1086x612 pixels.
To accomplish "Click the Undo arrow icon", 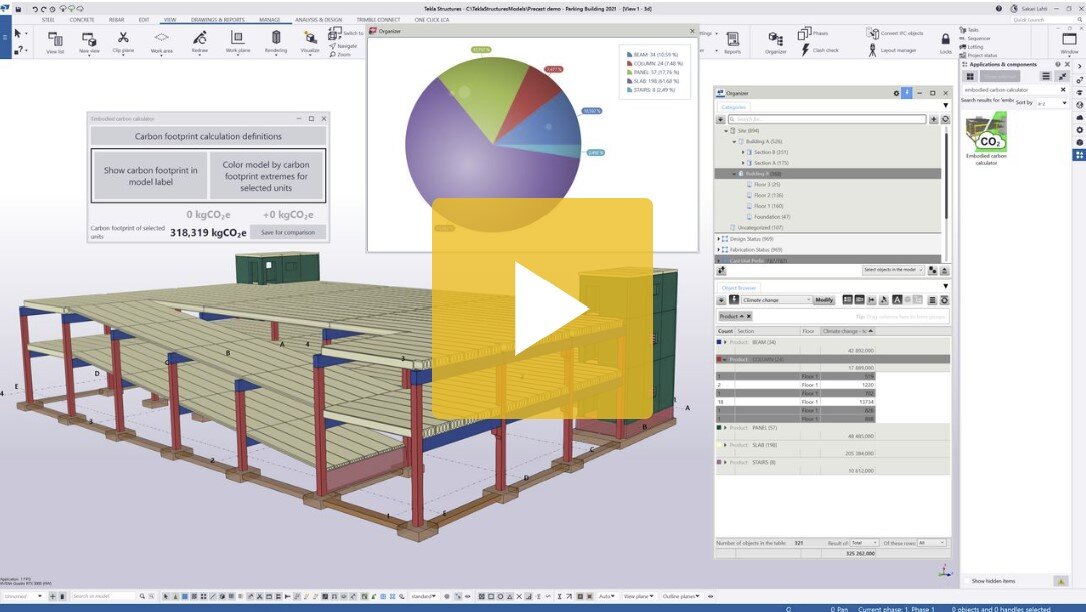I will [35, 9].
